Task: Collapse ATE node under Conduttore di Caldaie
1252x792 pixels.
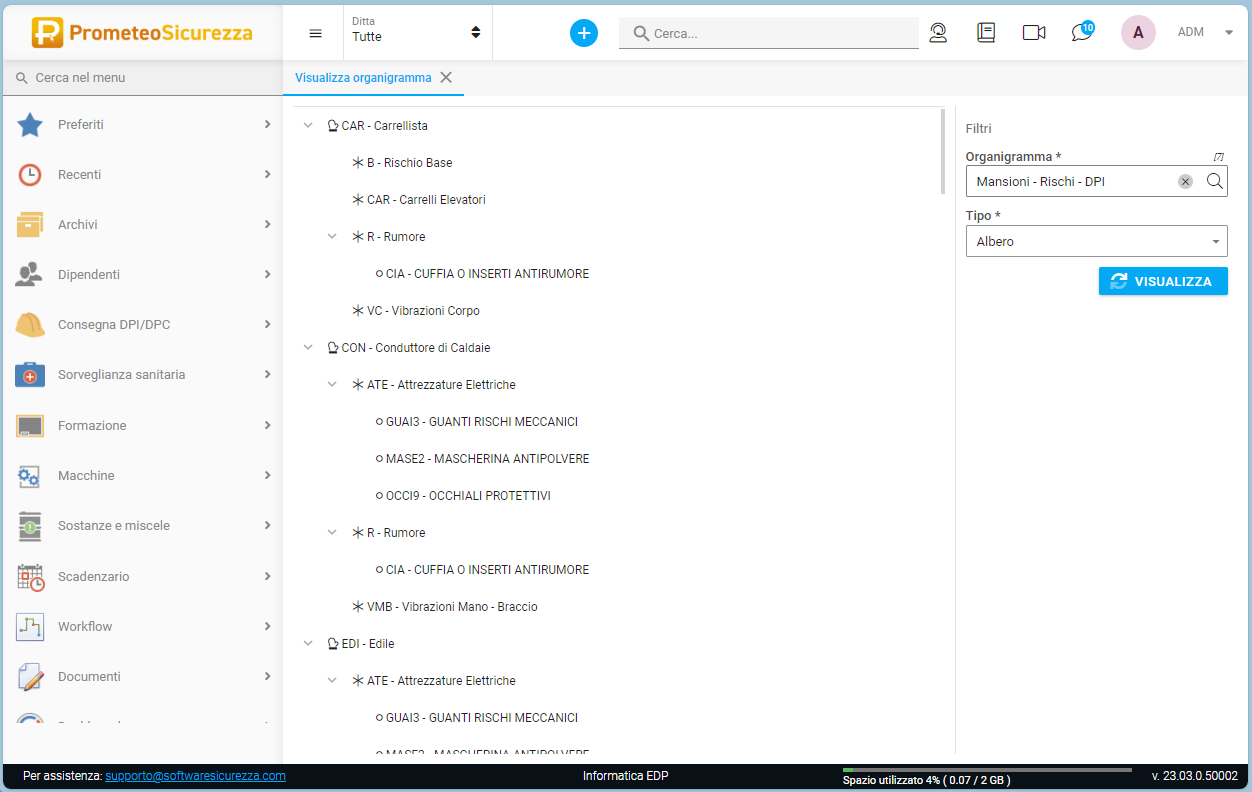Action: [x=333, y=385]
